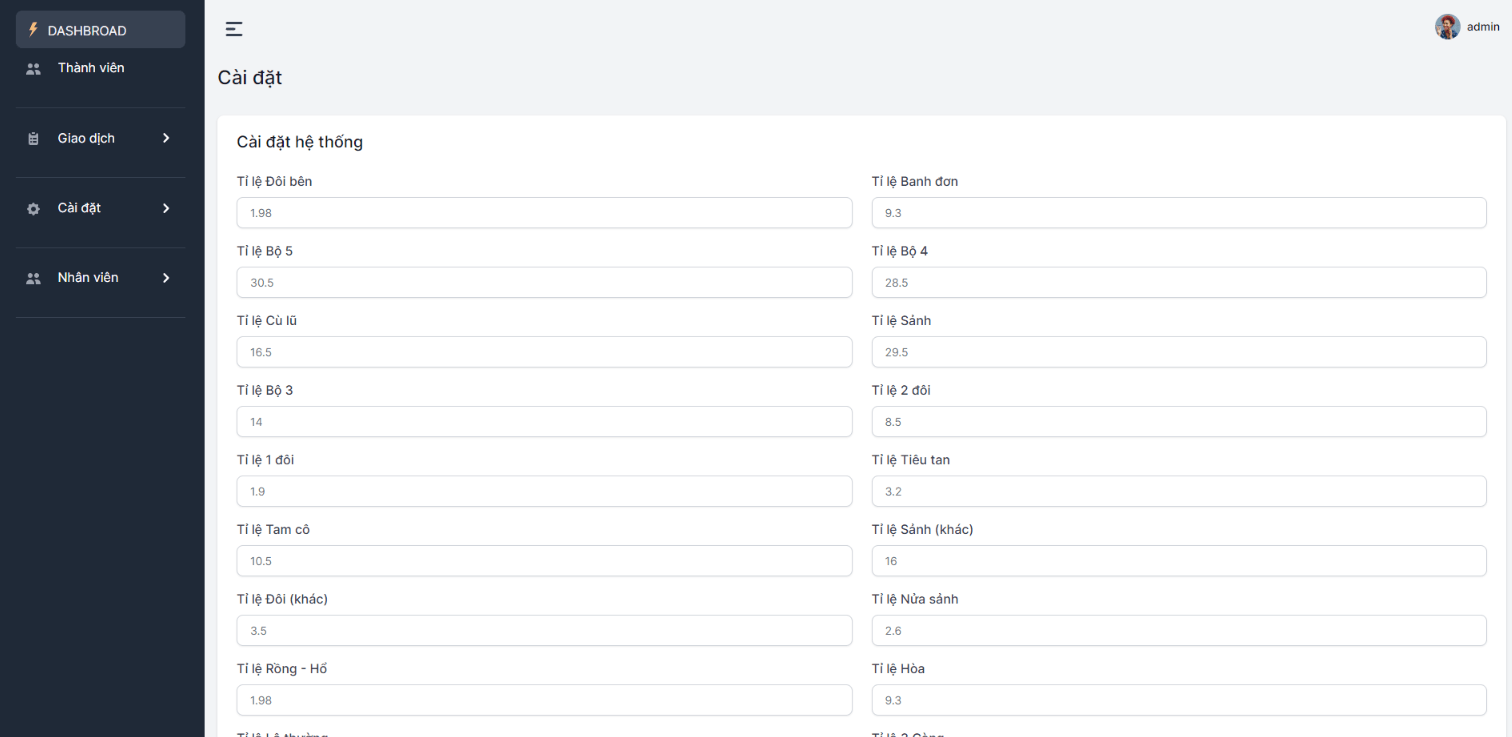The image size is (1512, 737).
Task: Expand the Nhân viên submenu chevron
Action: click(x=166, y=278)
